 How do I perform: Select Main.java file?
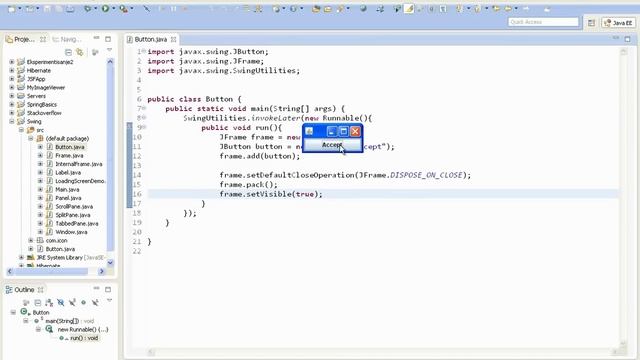pos(67,189)
